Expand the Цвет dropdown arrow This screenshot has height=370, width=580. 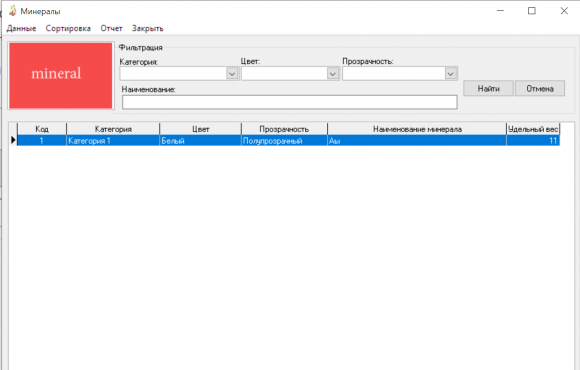[x=333, y=74]
